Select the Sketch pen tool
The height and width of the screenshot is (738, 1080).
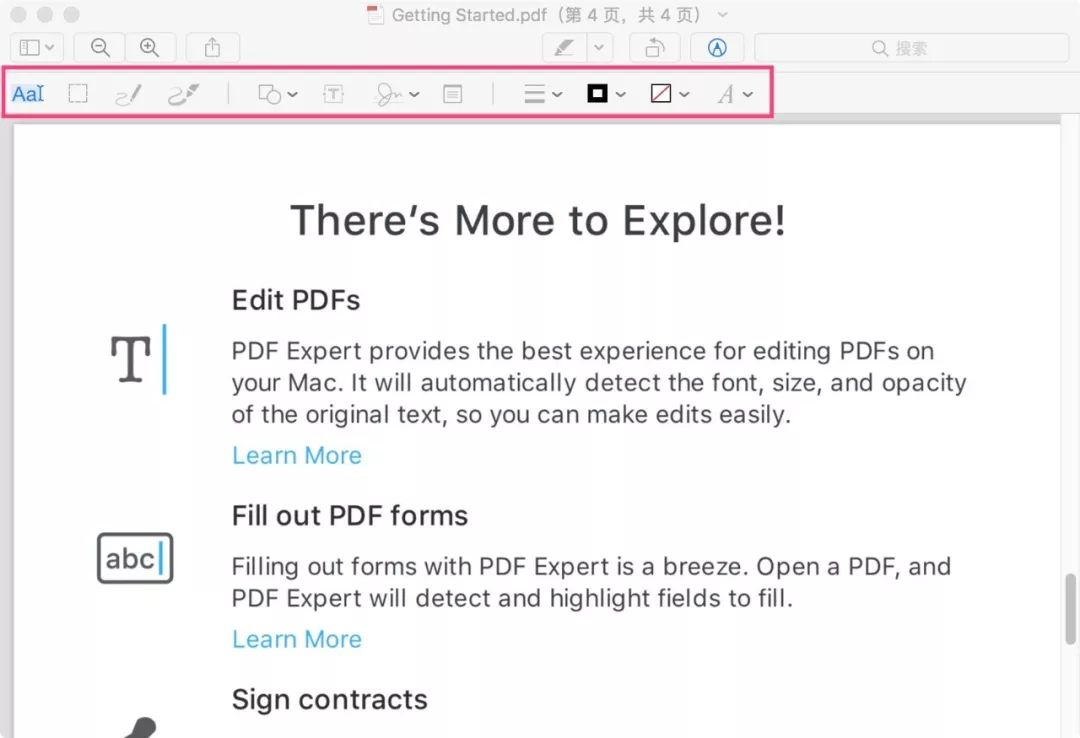coord(128,94)
